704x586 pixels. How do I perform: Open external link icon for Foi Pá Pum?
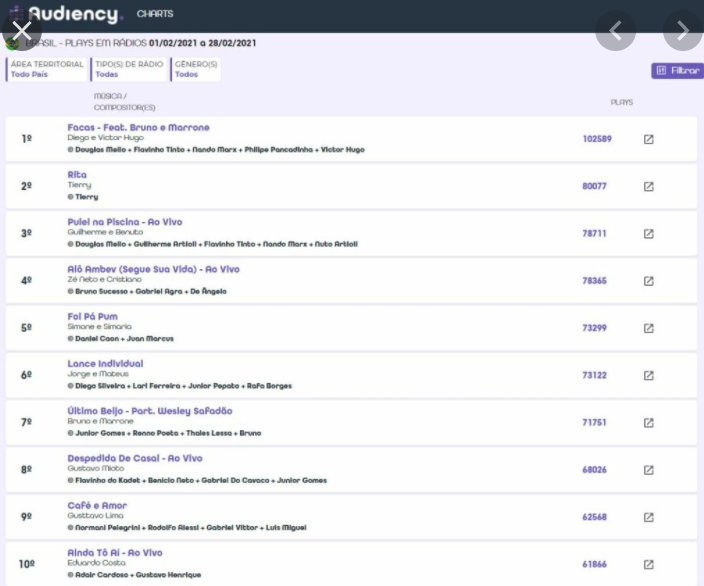pyautogui.click(x=648, y=328)
